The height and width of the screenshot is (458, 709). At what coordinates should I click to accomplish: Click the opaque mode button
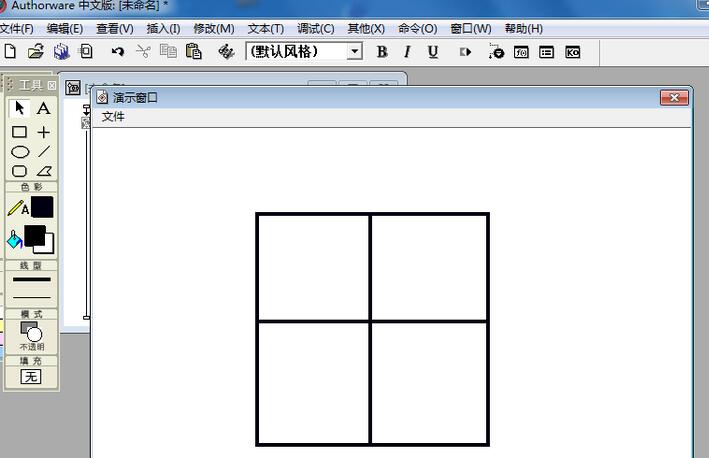pyautogui.click(x=31, y=336)
